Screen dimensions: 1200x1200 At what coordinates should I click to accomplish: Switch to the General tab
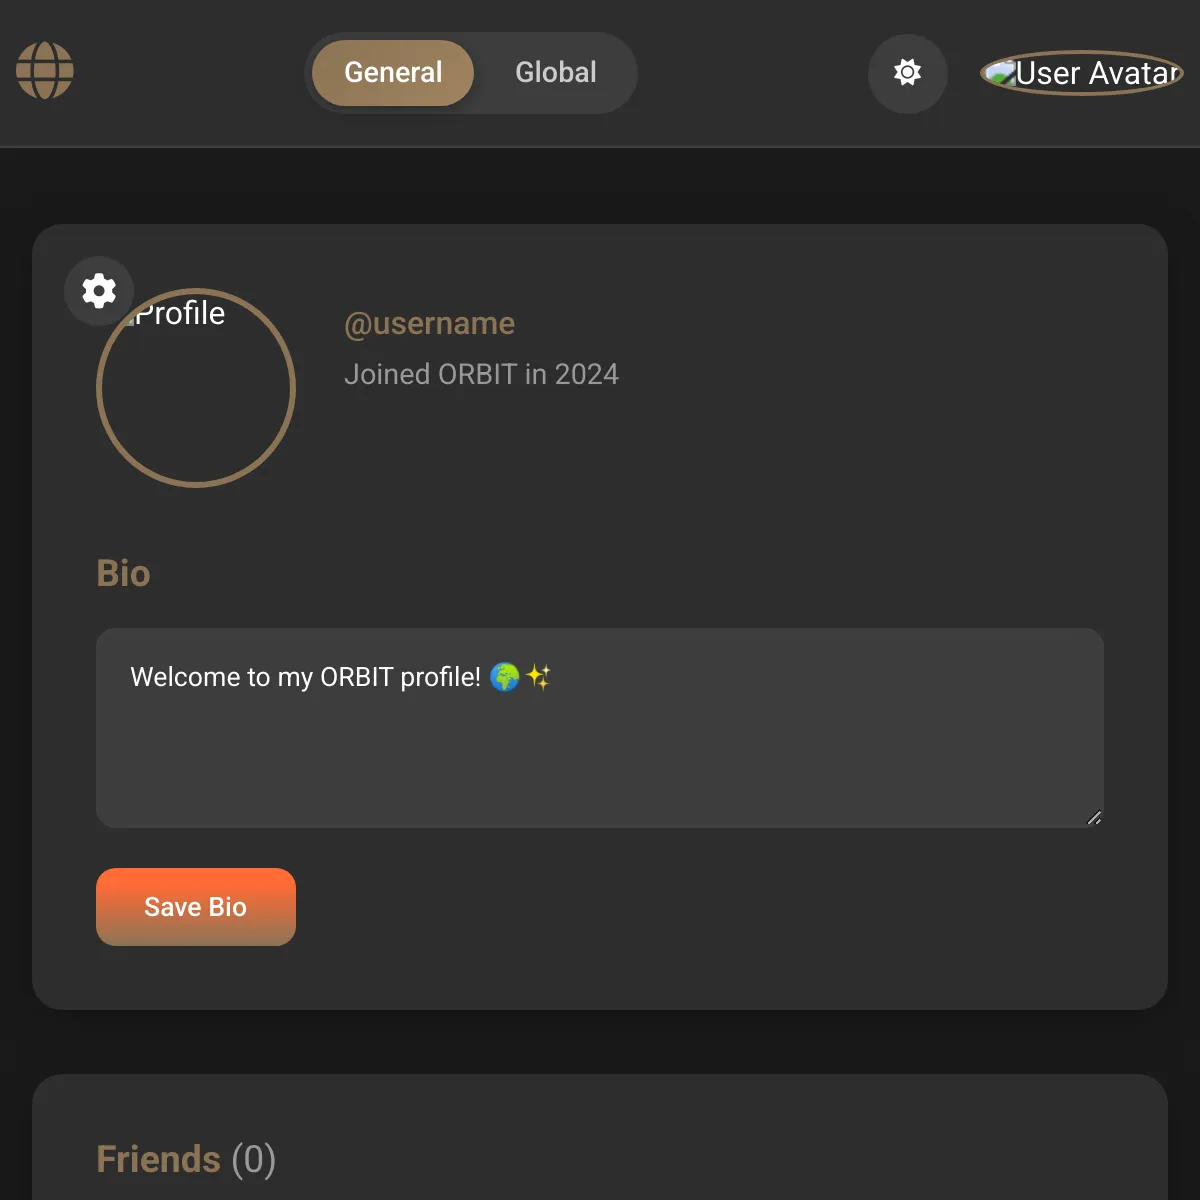pyautogui.click(x=393, y=73)
